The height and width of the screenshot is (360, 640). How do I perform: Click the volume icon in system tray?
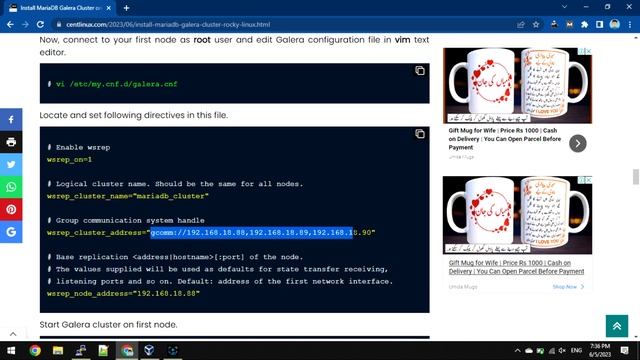(562, 351)
